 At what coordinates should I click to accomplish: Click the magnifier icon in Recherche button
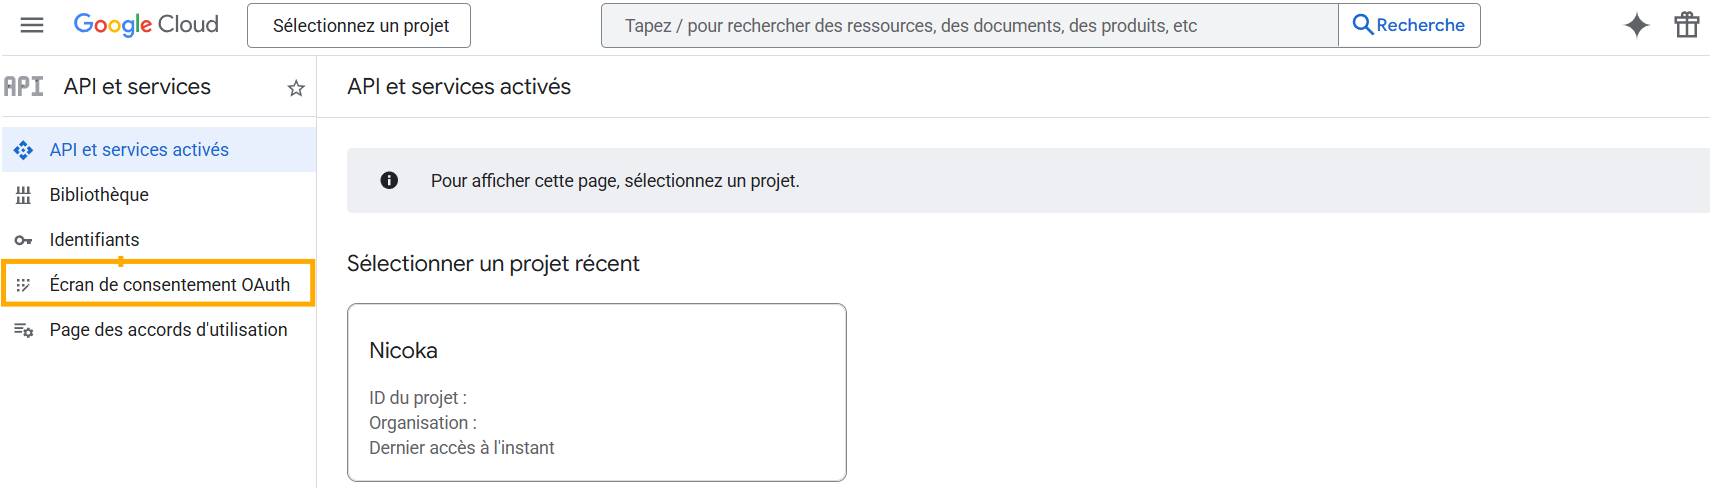pos(1362,25)
